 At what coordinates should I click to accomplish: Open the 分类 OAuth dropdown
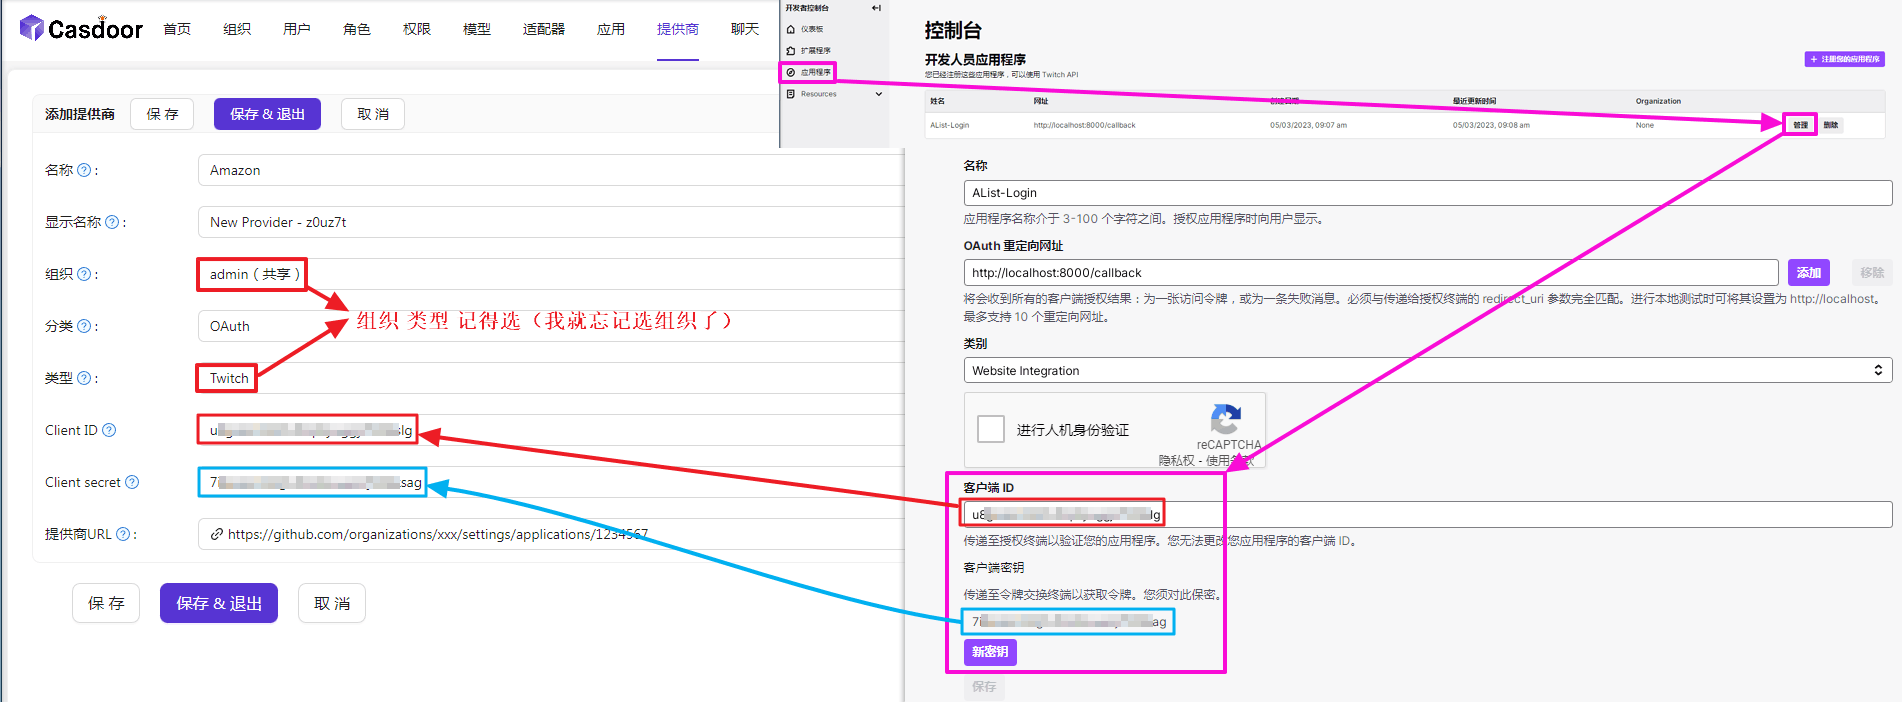pyautogui.click(x=550, y=326)
